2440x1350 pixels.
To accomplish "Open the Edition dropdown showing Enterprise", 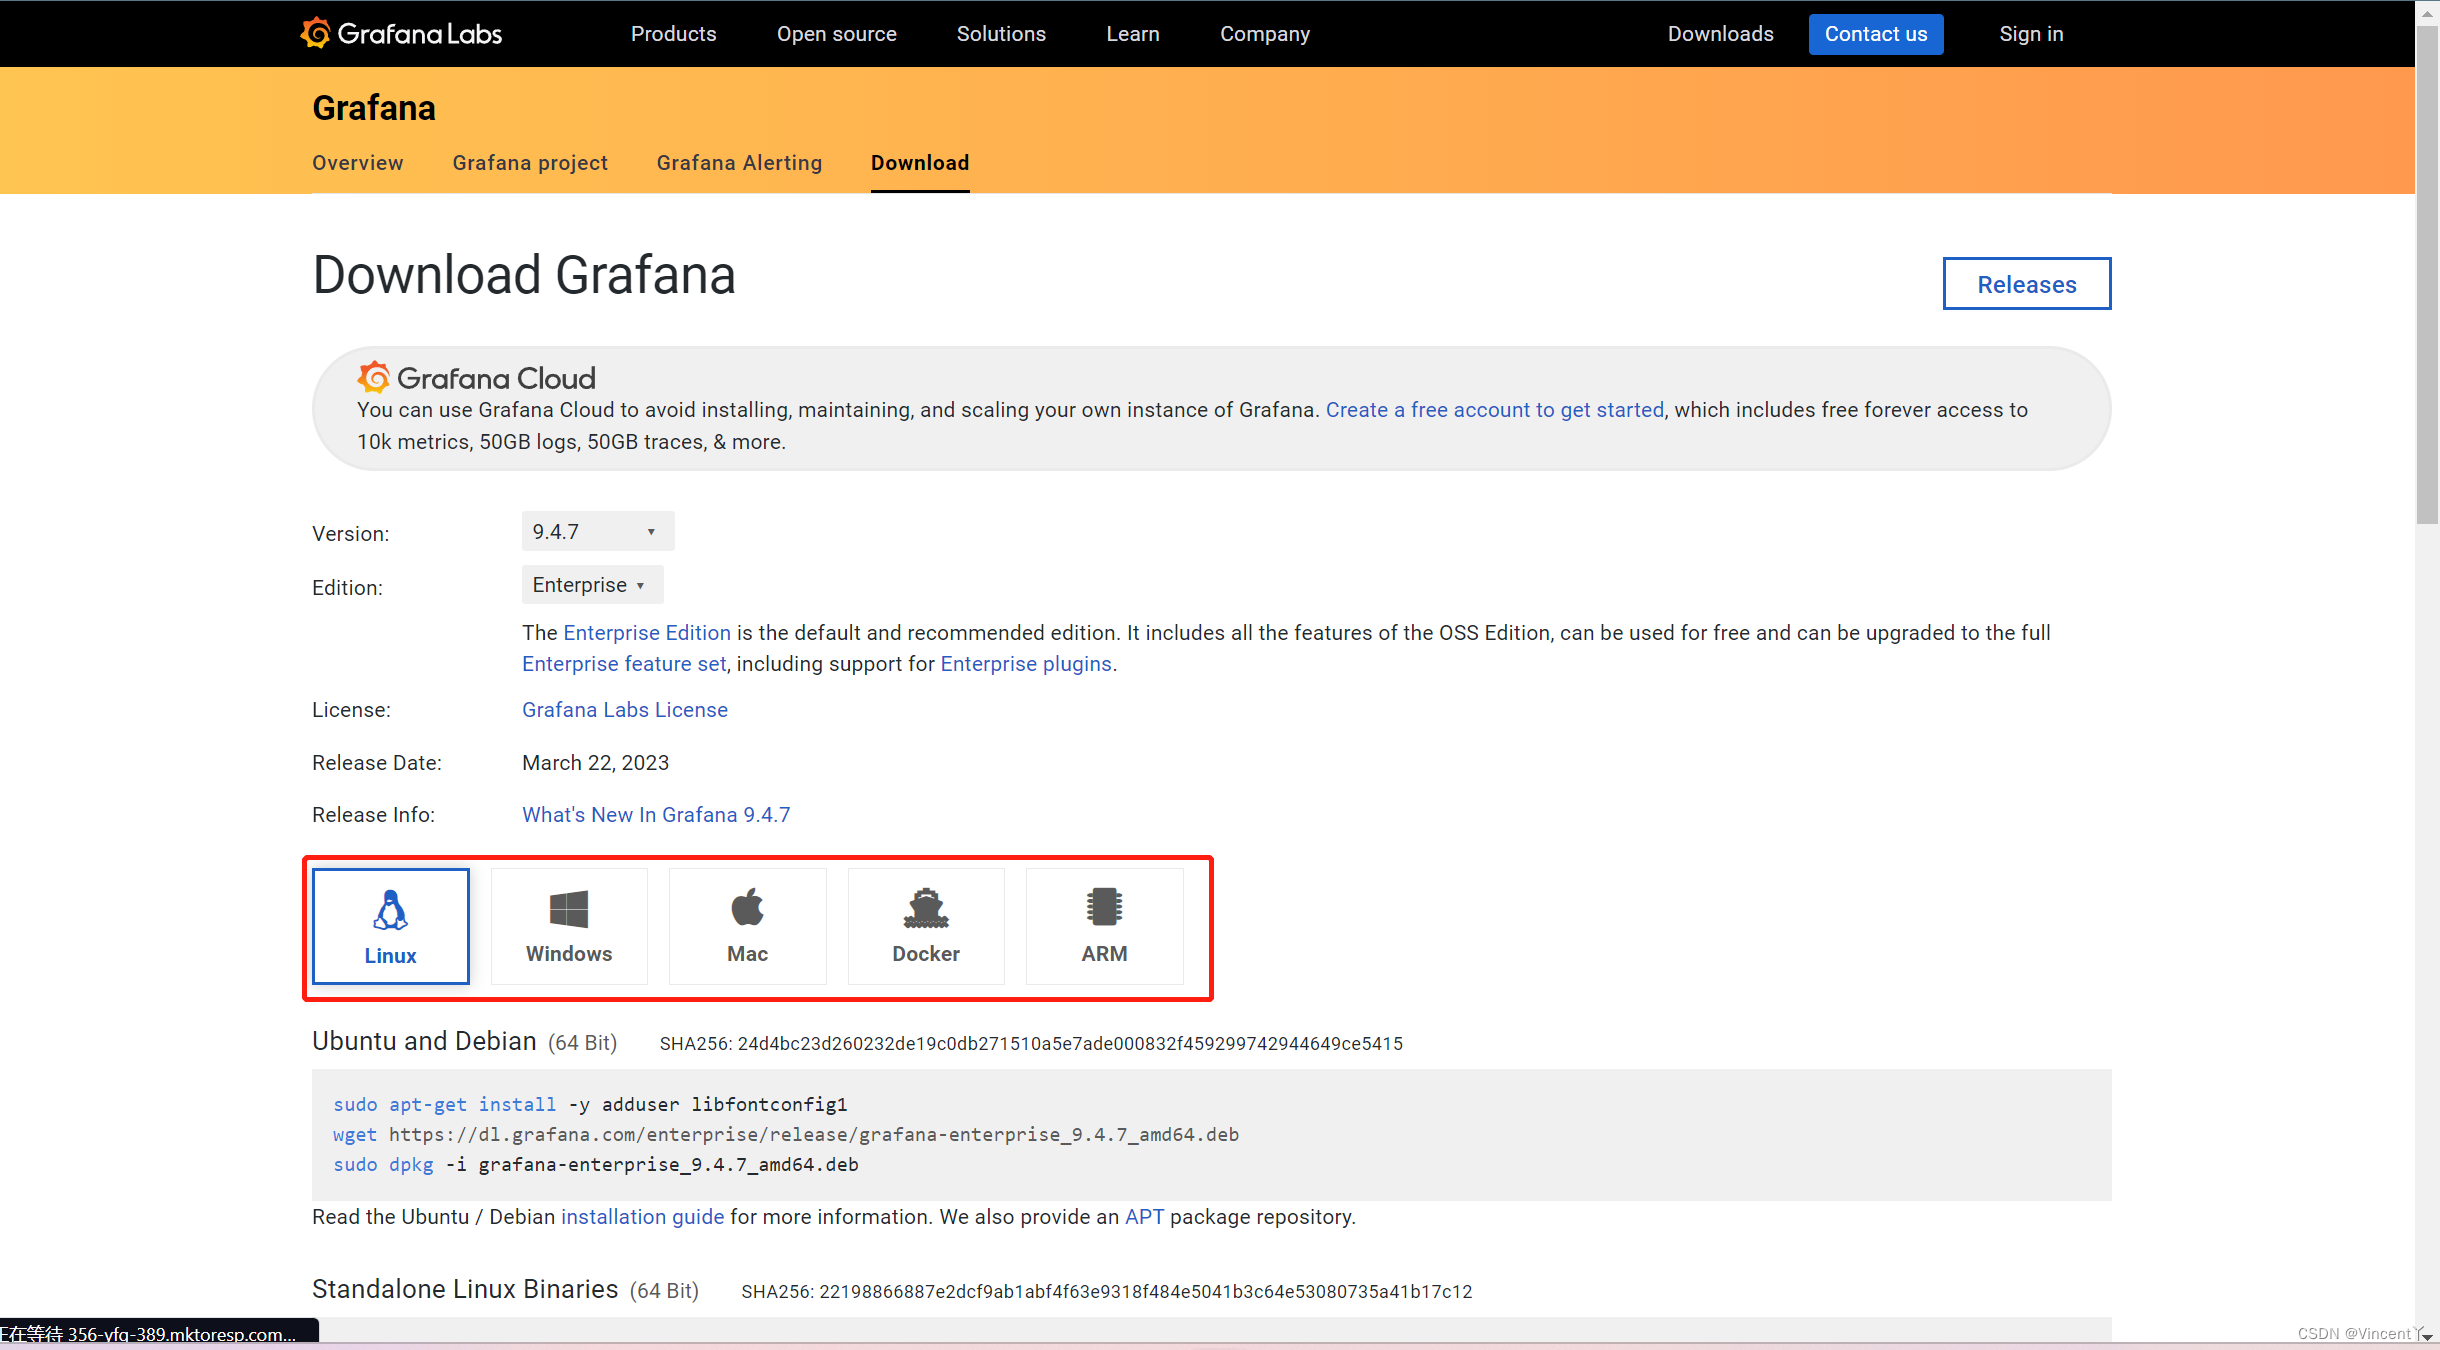I will tap(591, 584).
